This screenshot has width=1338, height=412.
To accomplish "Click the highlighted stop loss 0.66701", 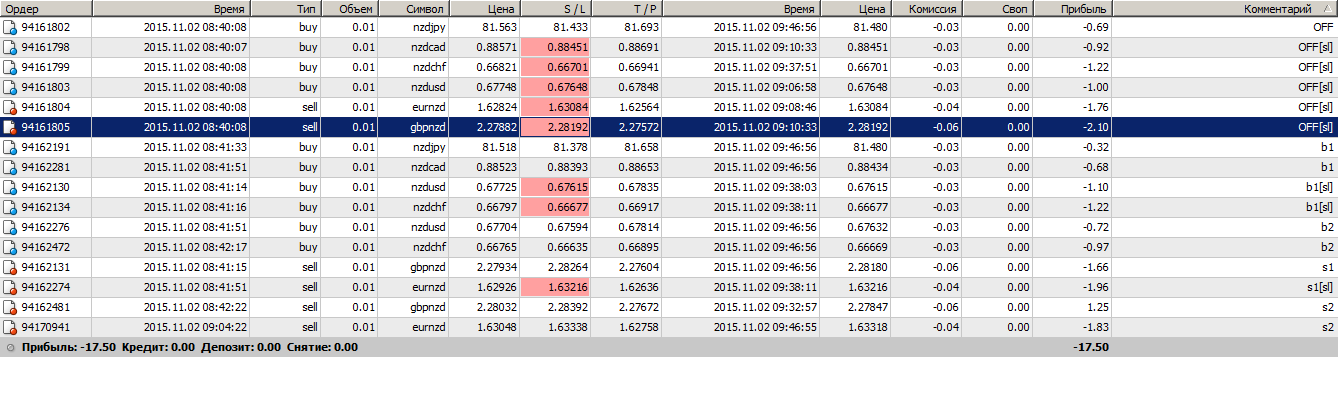I will coord(556,67).
